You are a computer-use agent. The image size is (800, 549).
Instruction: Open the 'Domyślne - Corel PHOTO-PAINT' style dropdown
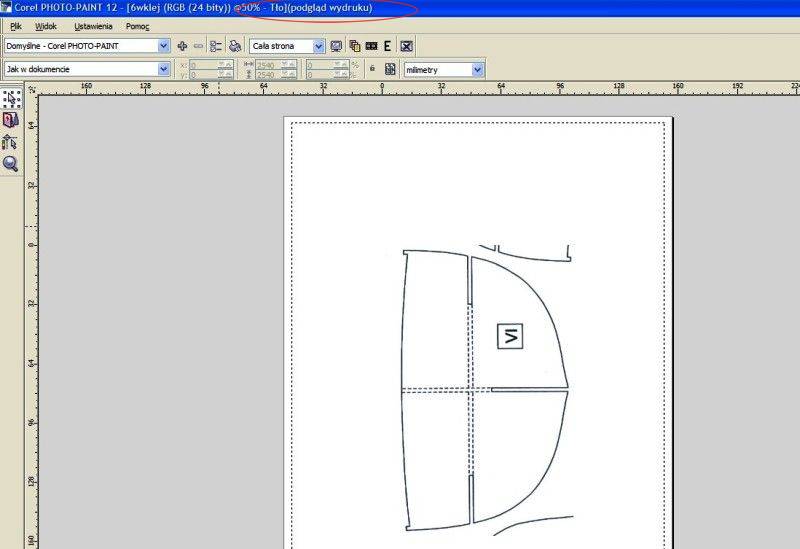click(164, 46)
